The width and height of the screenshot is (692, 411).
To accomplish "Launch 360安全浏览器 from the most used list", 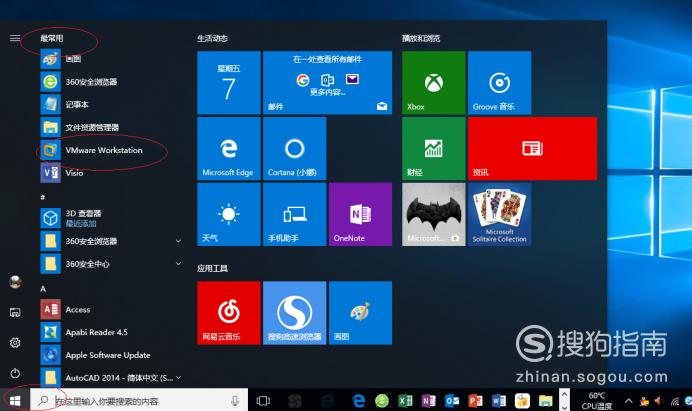I will click(x=110, y=82).
